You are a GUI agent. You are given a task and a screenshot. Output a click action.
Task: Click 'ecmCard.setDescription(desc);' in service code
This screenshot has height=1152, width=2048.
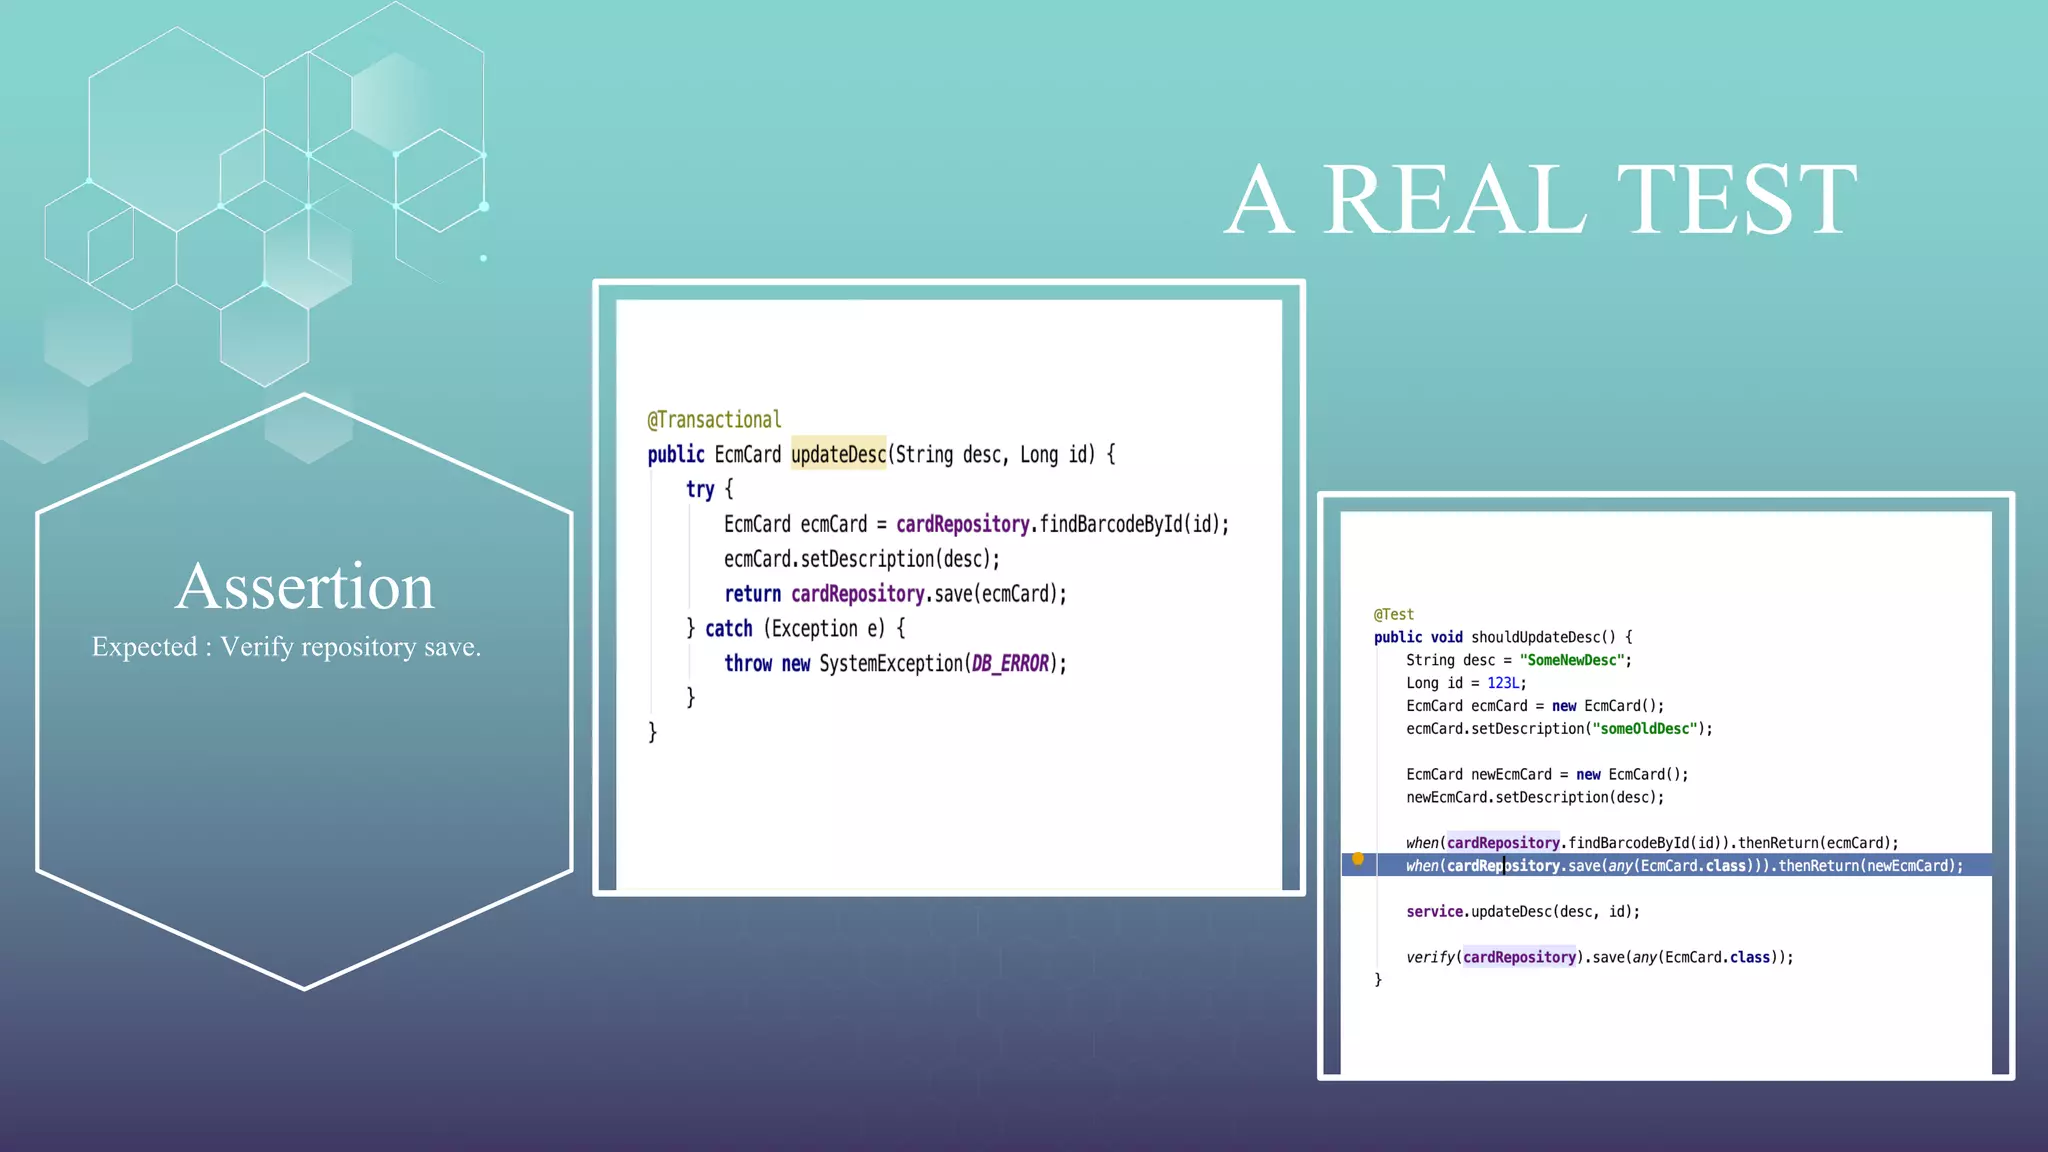[862, 559]
